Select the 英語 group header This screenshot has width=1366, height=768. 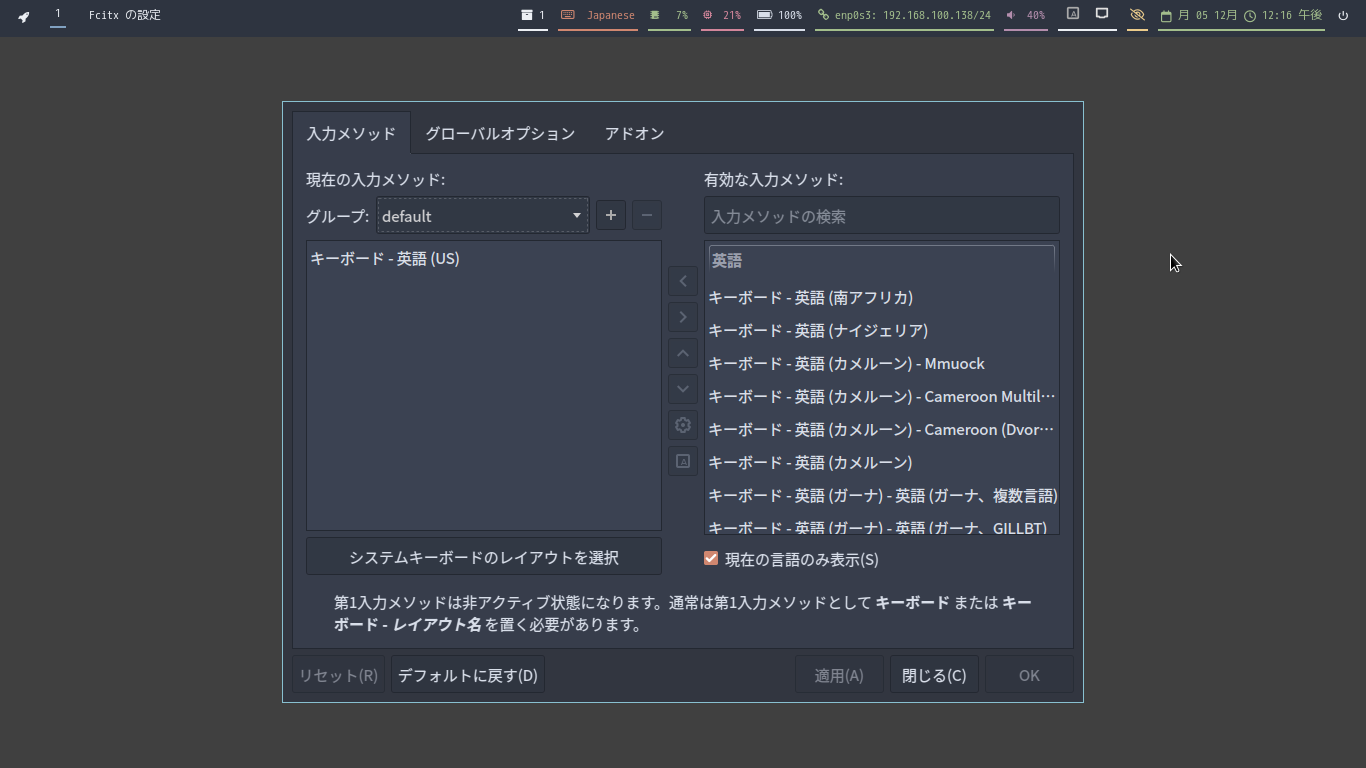coord(882,260)
